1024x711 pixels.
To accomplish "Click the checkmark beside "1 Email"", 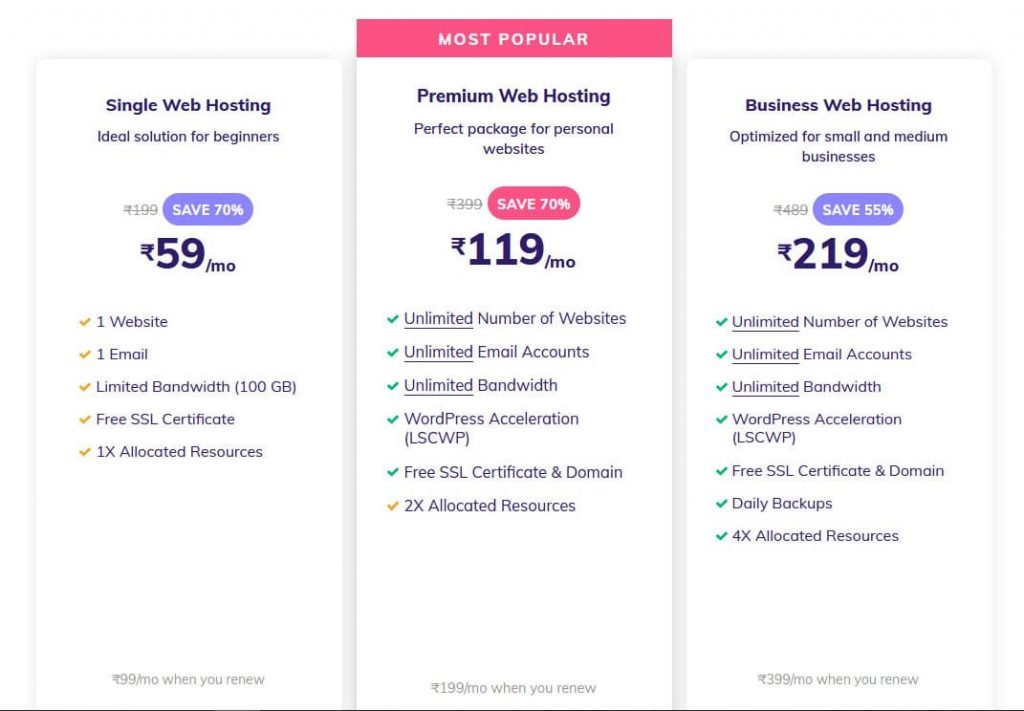I will coord(85,354).
